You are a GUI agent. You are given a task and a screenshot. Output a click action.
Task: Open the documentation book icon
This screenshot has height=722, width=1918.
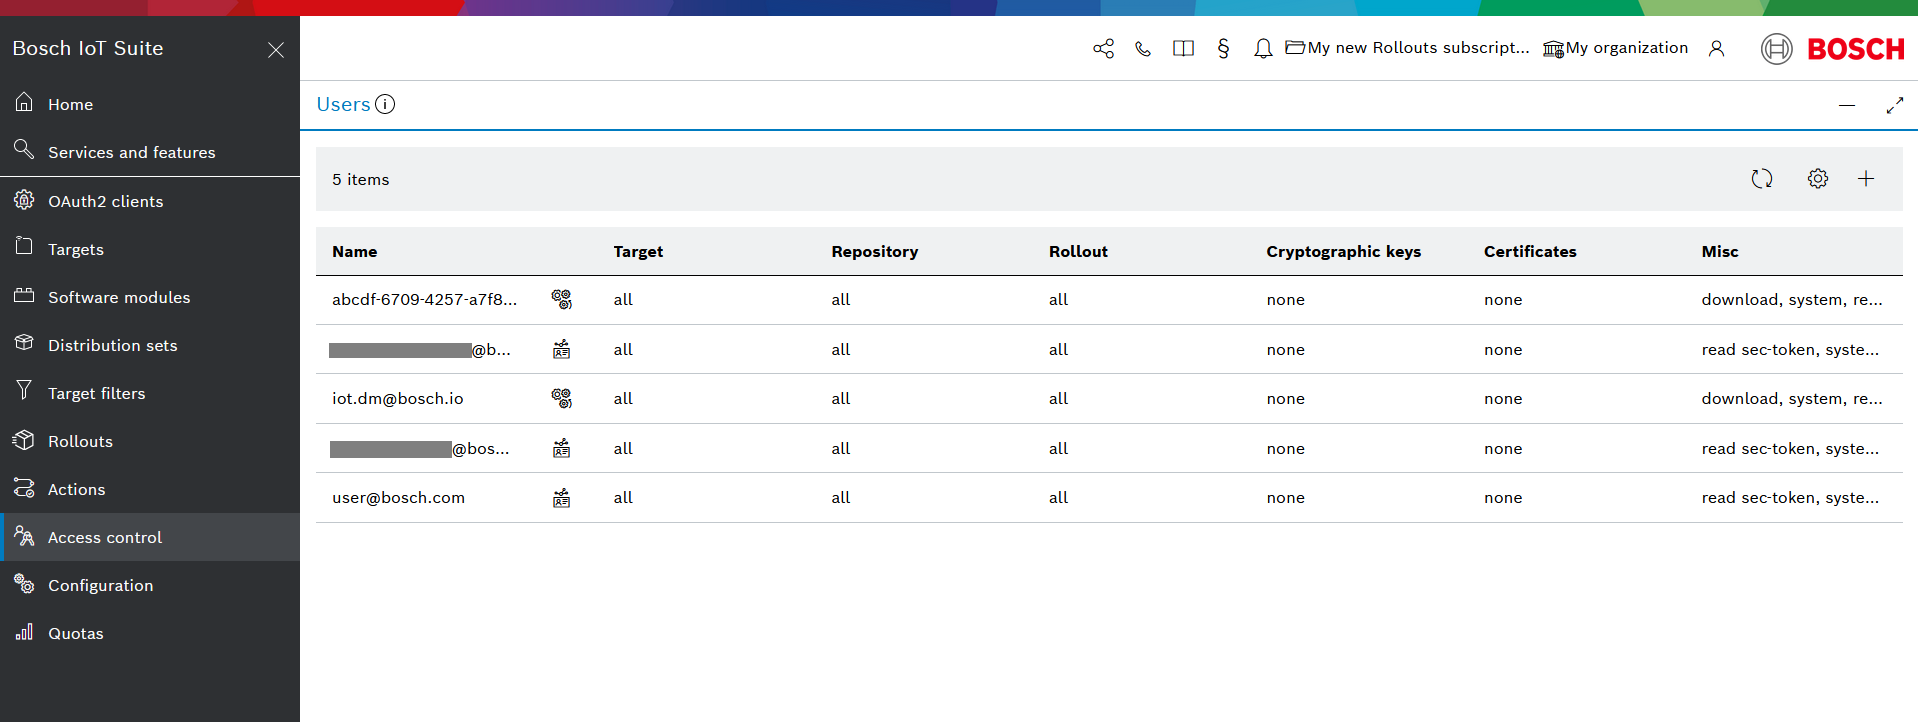point(1183,49)
